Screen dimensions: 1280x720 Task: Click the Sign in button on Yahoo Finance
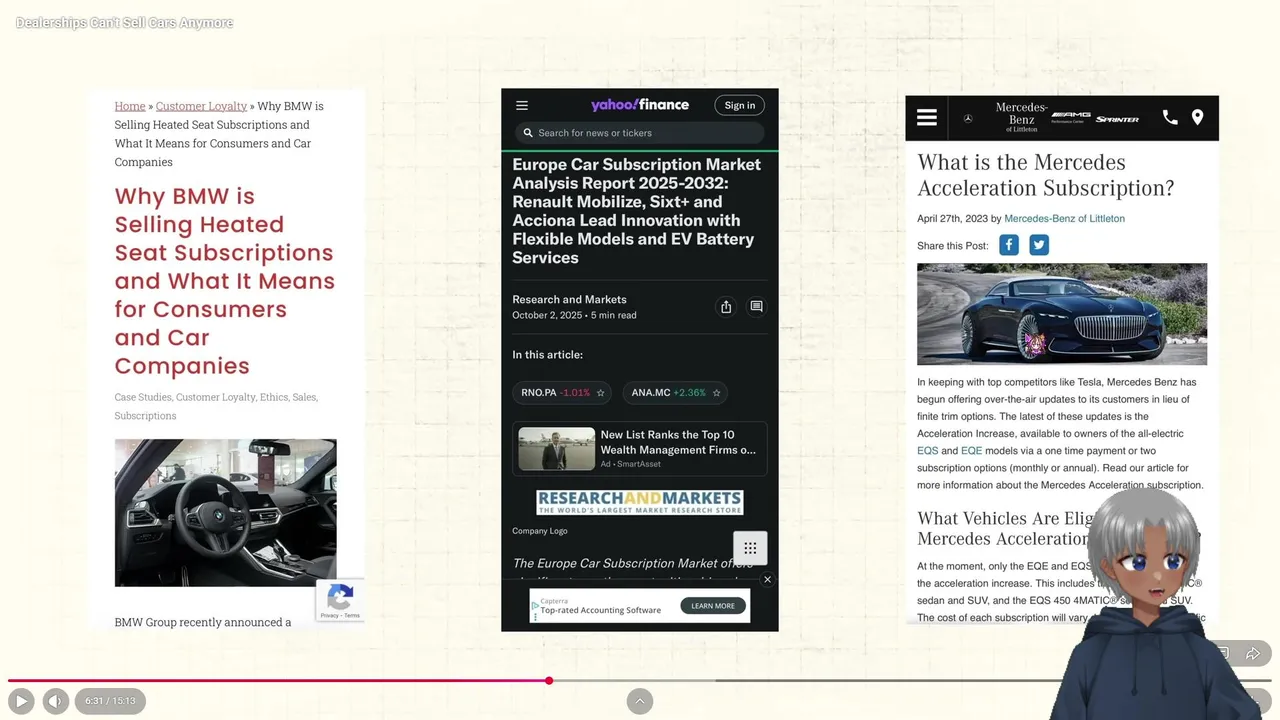[740, 105]
